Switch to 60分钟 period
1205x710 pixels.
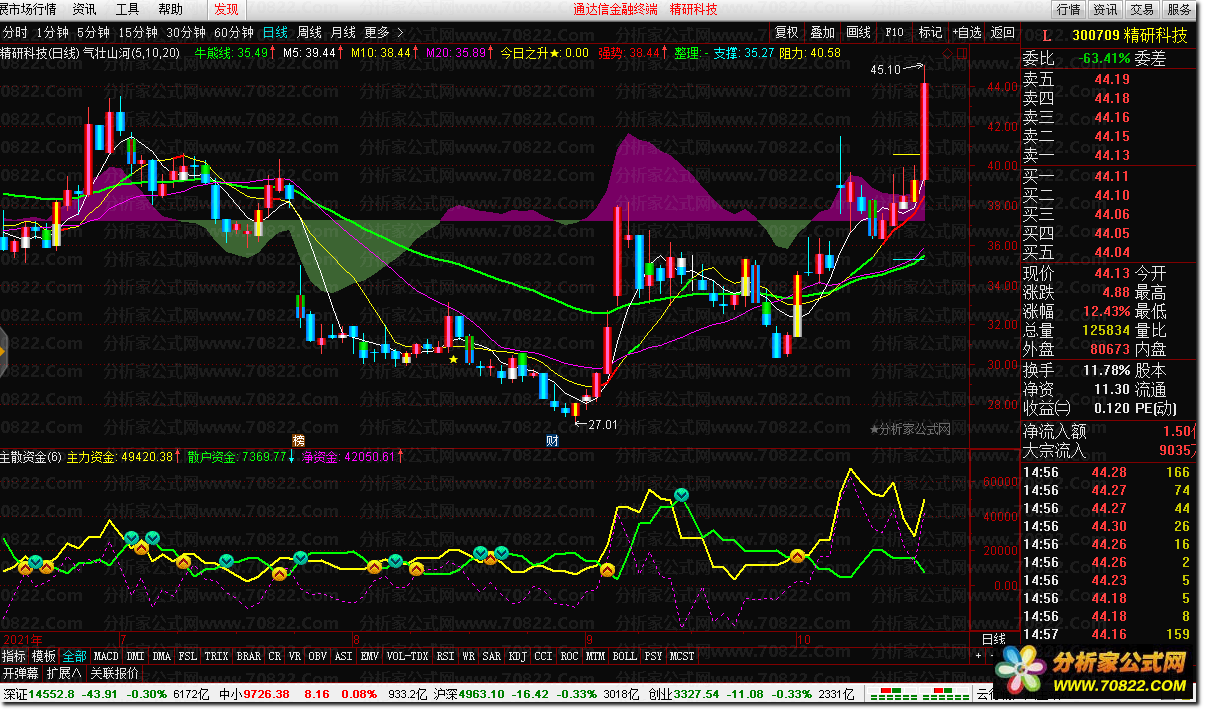[233, 32]
